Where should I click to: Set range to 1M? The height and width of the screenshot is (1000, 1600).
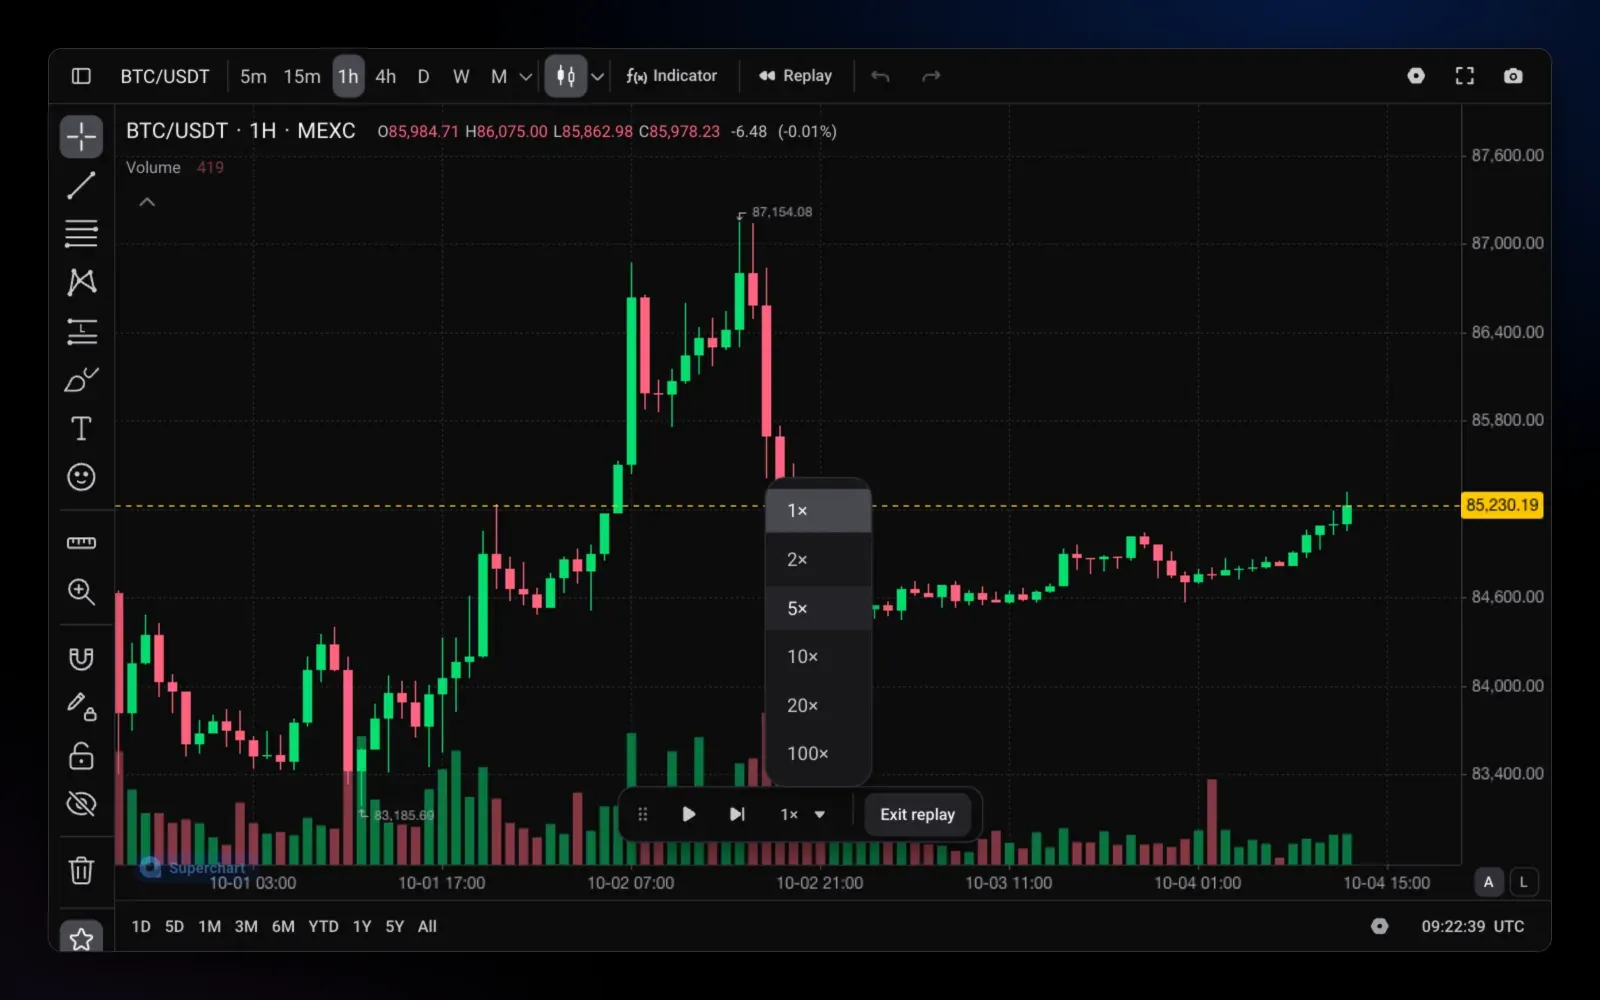click(209, 926)
